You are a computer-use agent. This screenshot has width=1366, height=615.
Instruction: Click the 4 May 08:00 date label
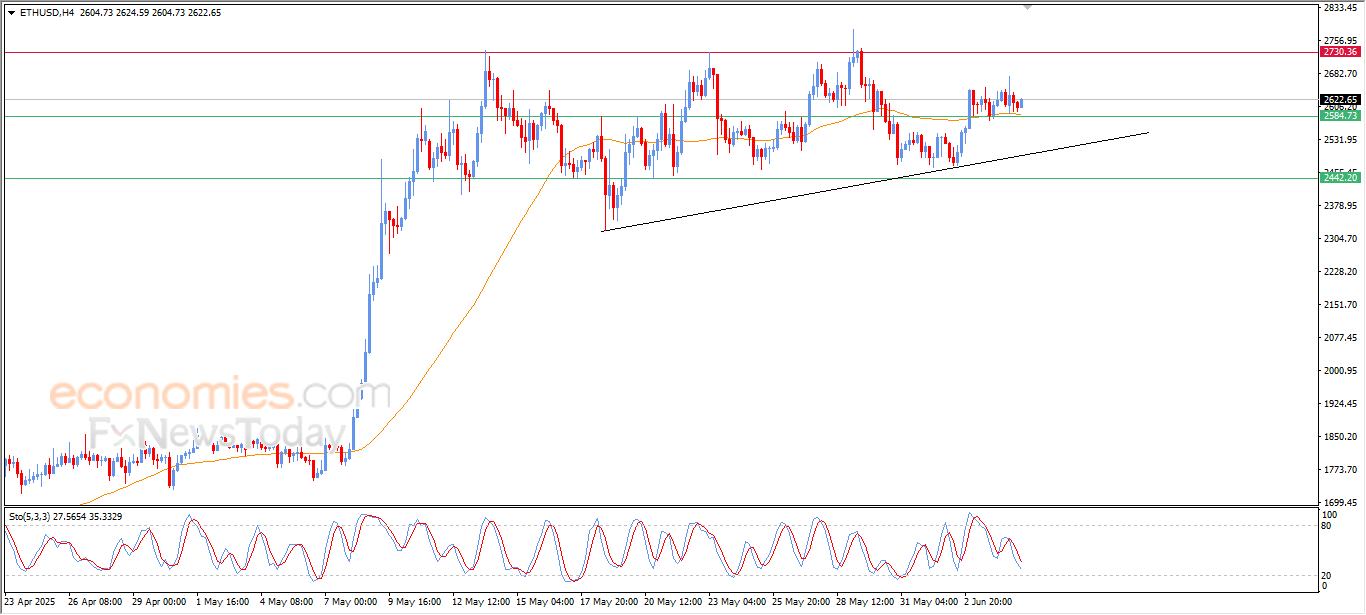(287, 603)
